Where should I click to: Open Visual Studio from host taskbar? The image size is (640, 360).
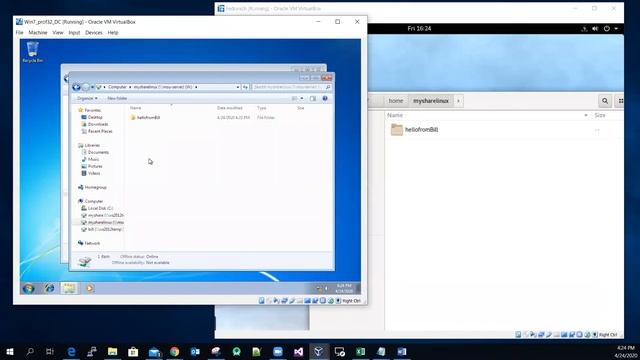(298, 351)
